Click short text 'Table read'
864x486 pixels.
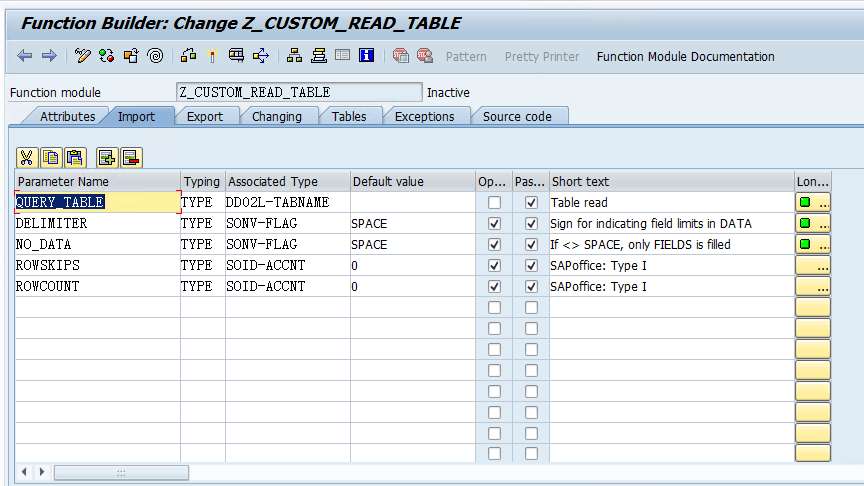point(579,203)
